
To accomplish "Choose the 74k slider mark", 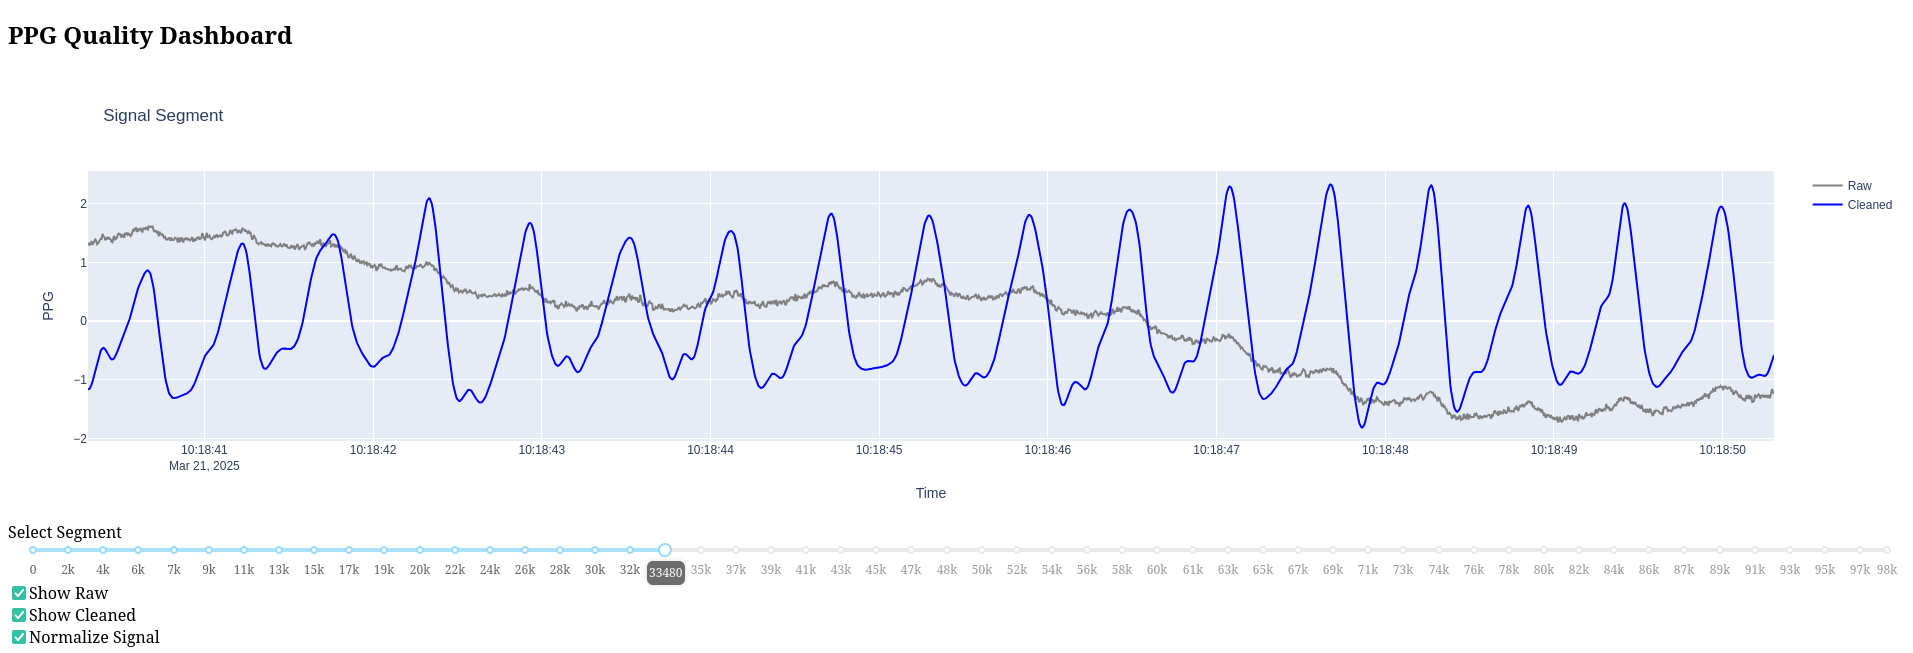I will [x=1439, y=550].
